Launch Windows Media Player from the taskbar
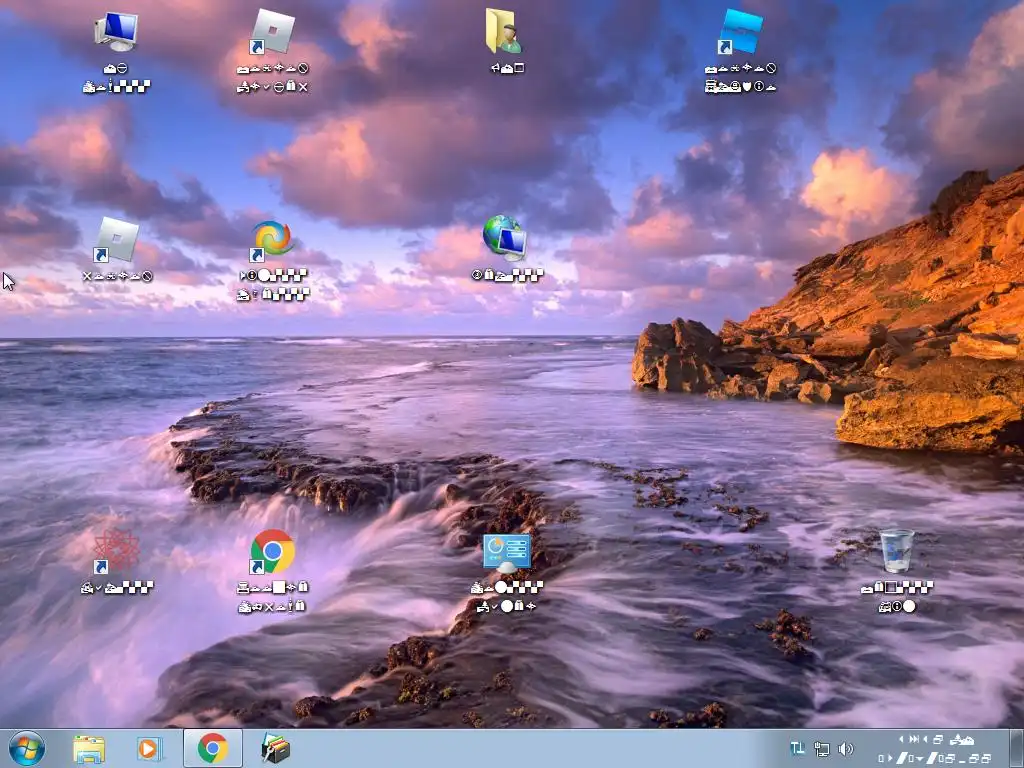Viewport: 1024px width, 768px height. coord(149,748)
